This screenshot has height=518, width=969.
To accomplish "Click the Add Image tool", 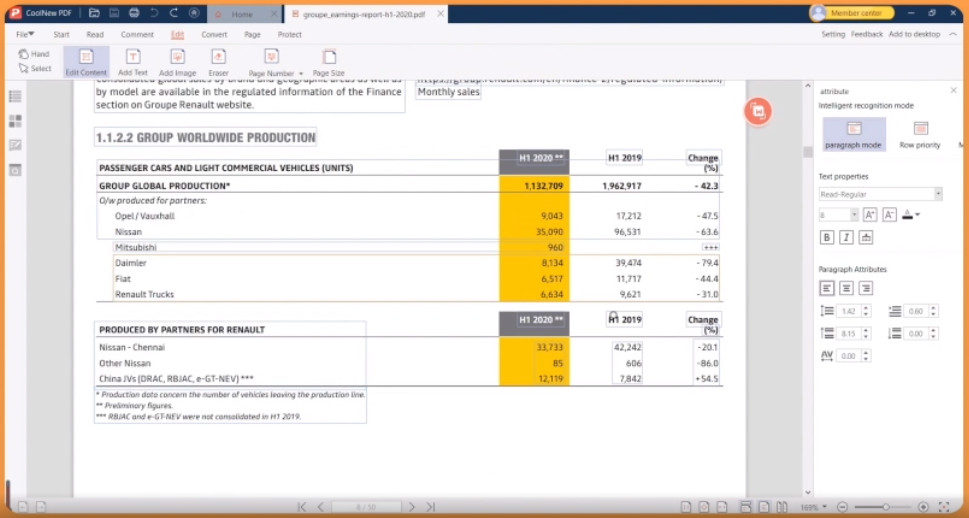I will [177, 62].
